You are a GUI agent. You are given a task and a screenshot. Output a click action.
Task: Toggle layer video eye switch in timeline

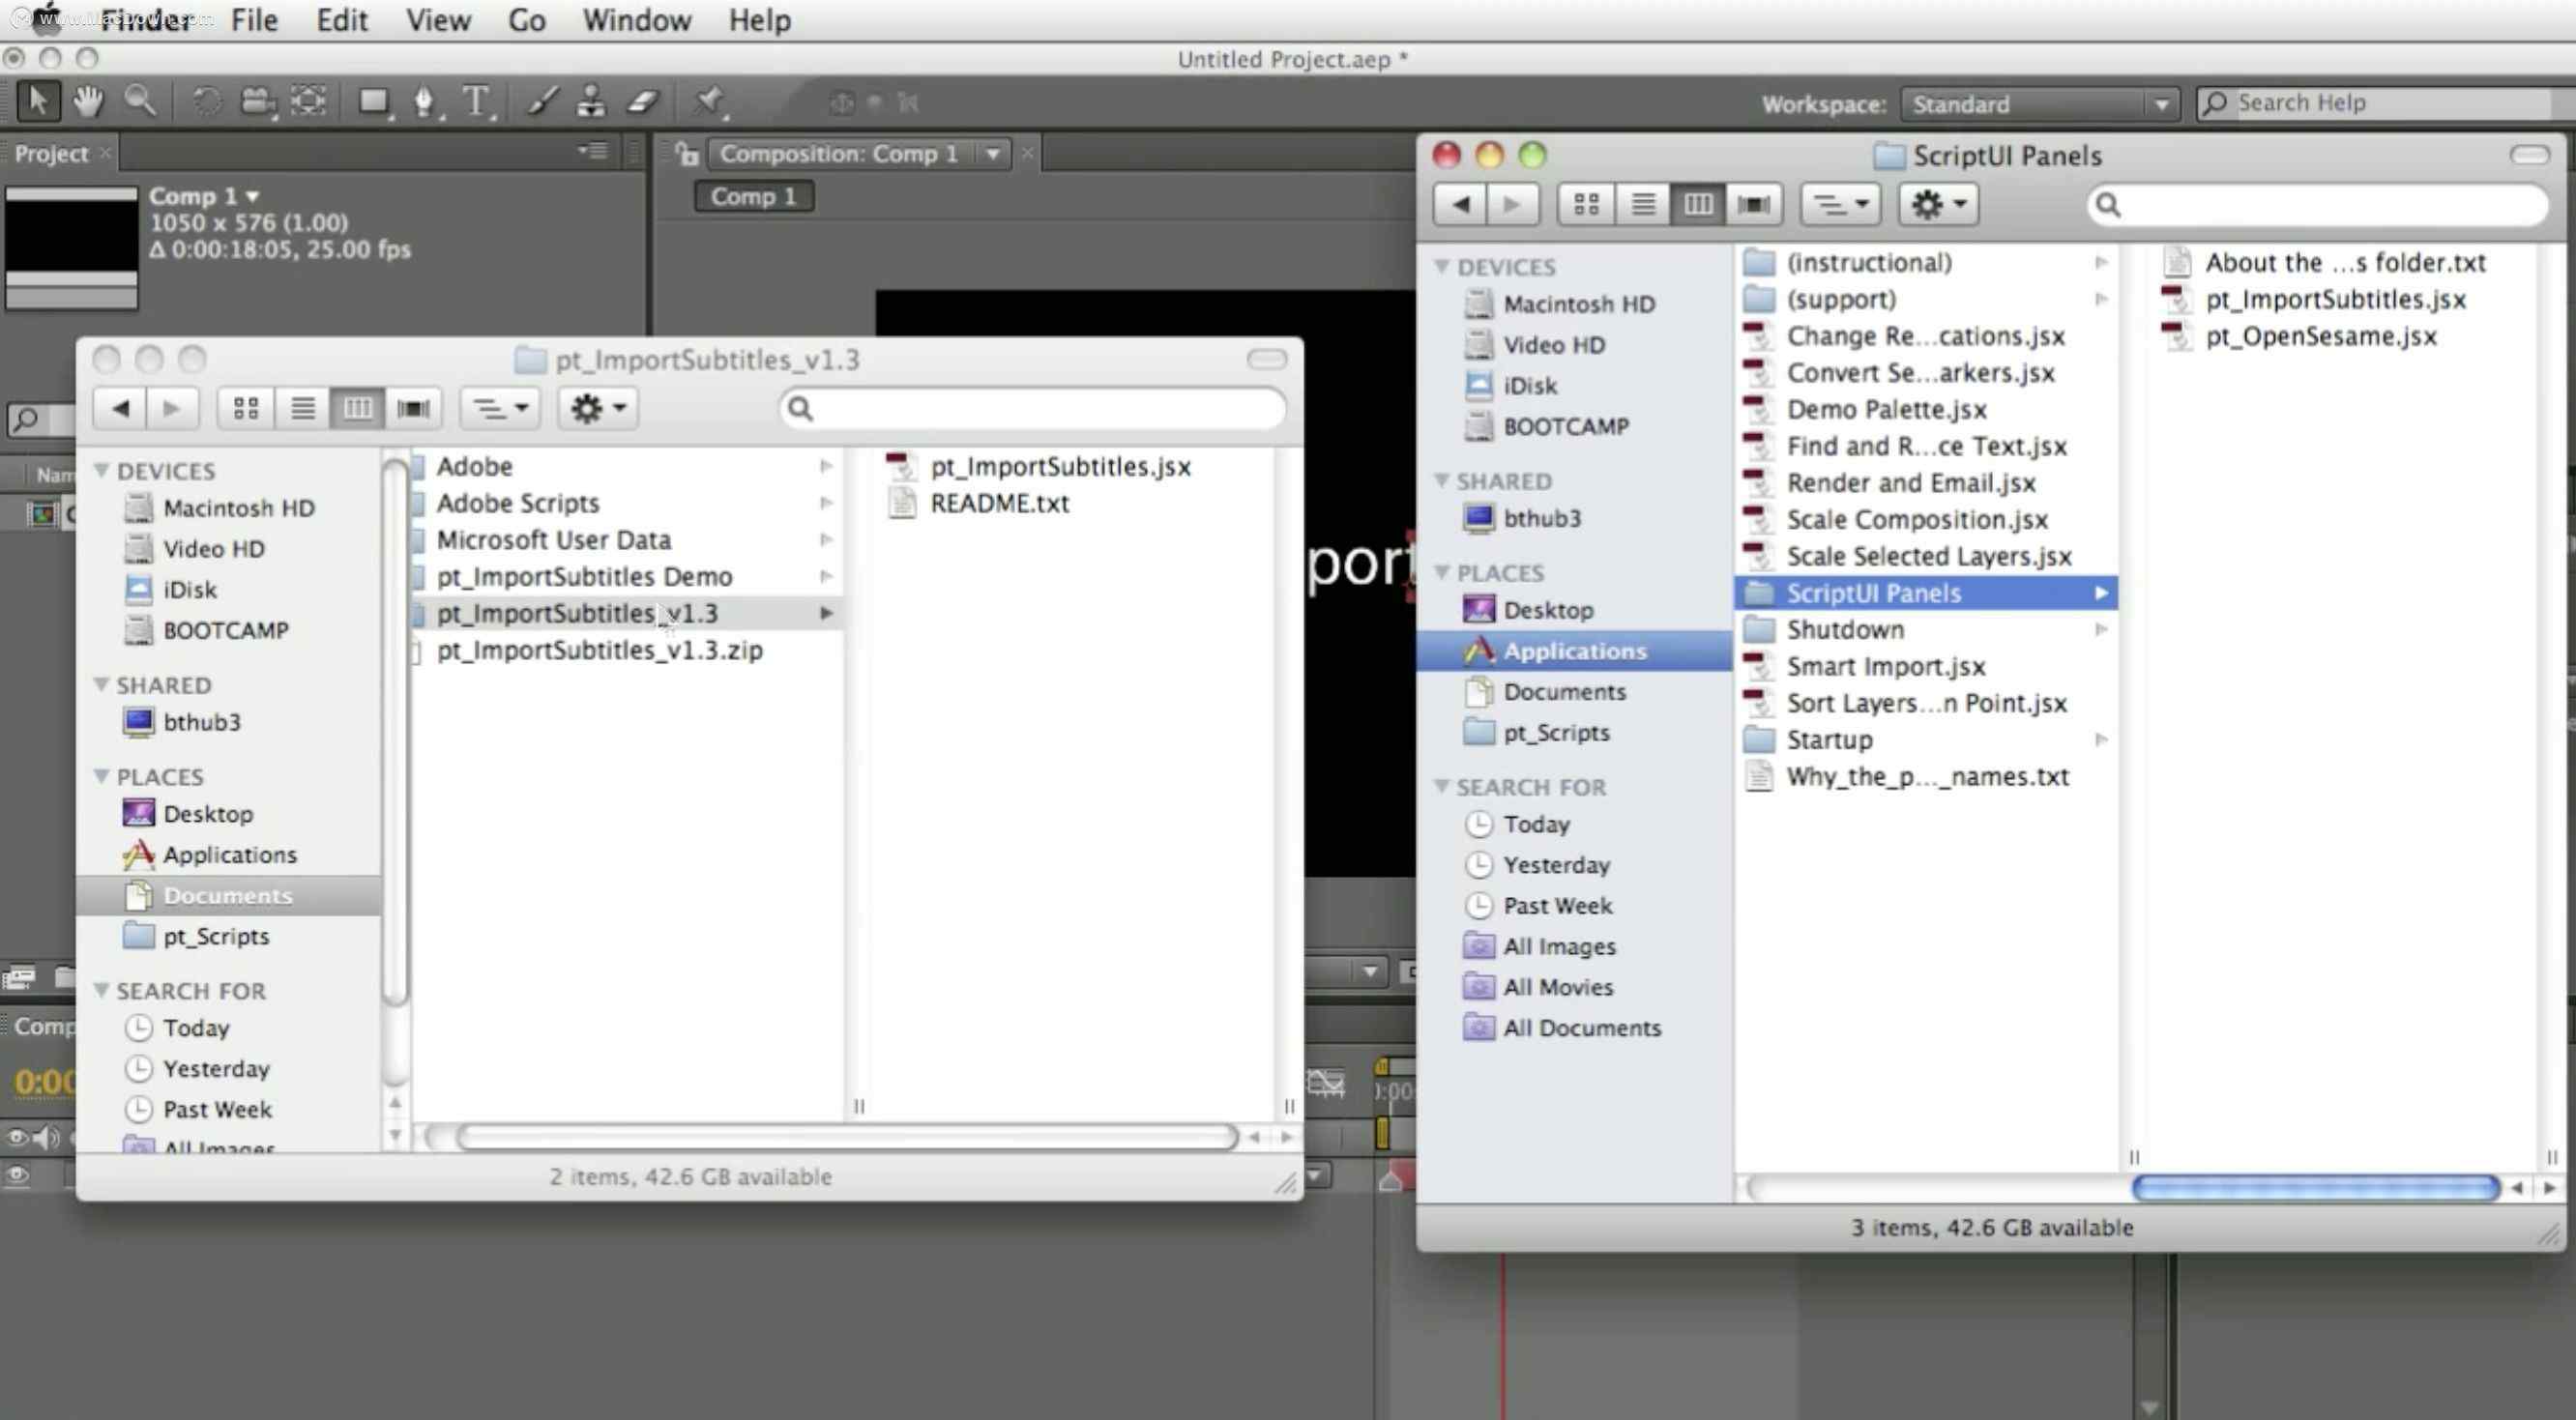coord(17,1175)
